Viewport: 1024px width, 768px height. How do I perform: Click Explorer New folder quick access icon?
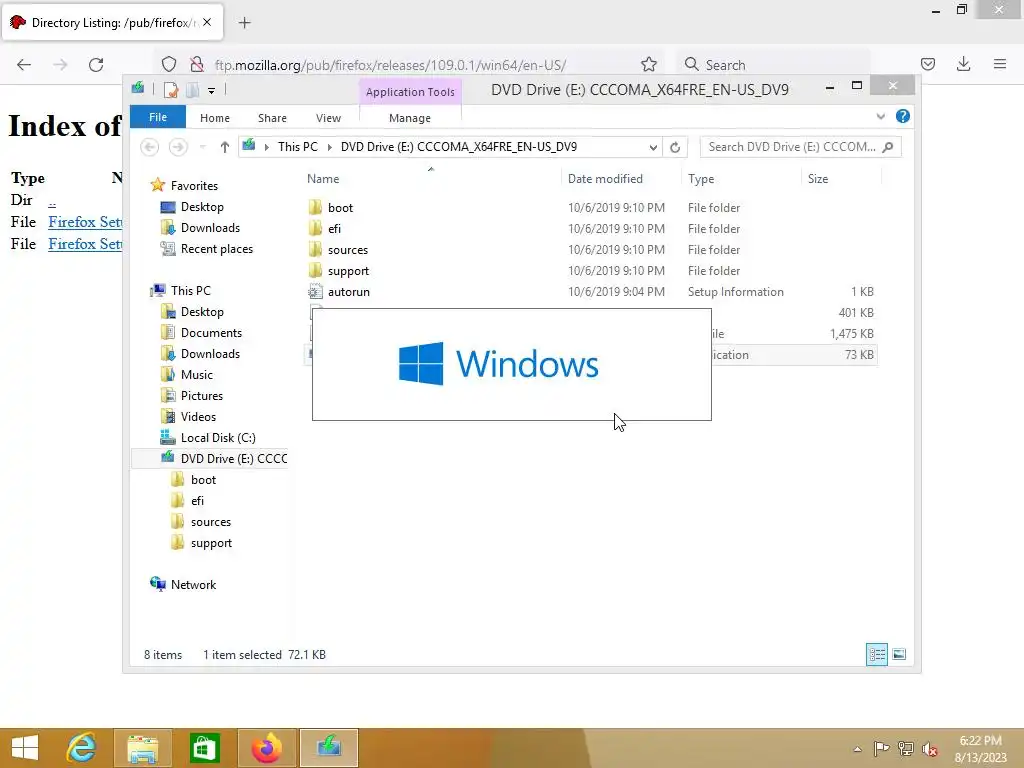pos(192,90)
